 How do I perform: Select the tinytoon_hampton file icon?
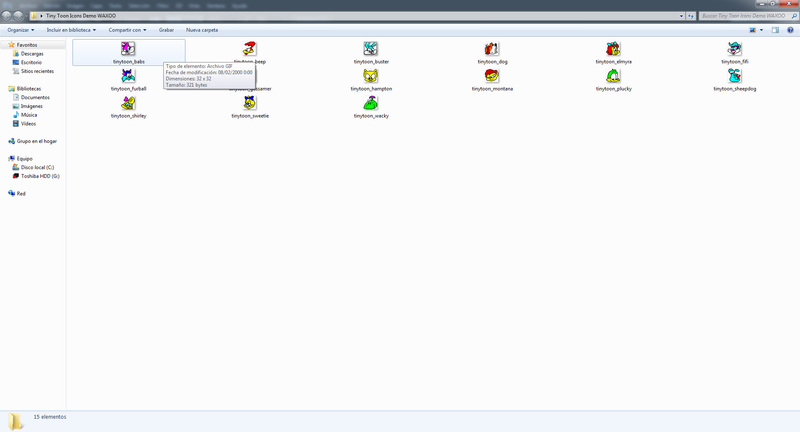(371, 76)
